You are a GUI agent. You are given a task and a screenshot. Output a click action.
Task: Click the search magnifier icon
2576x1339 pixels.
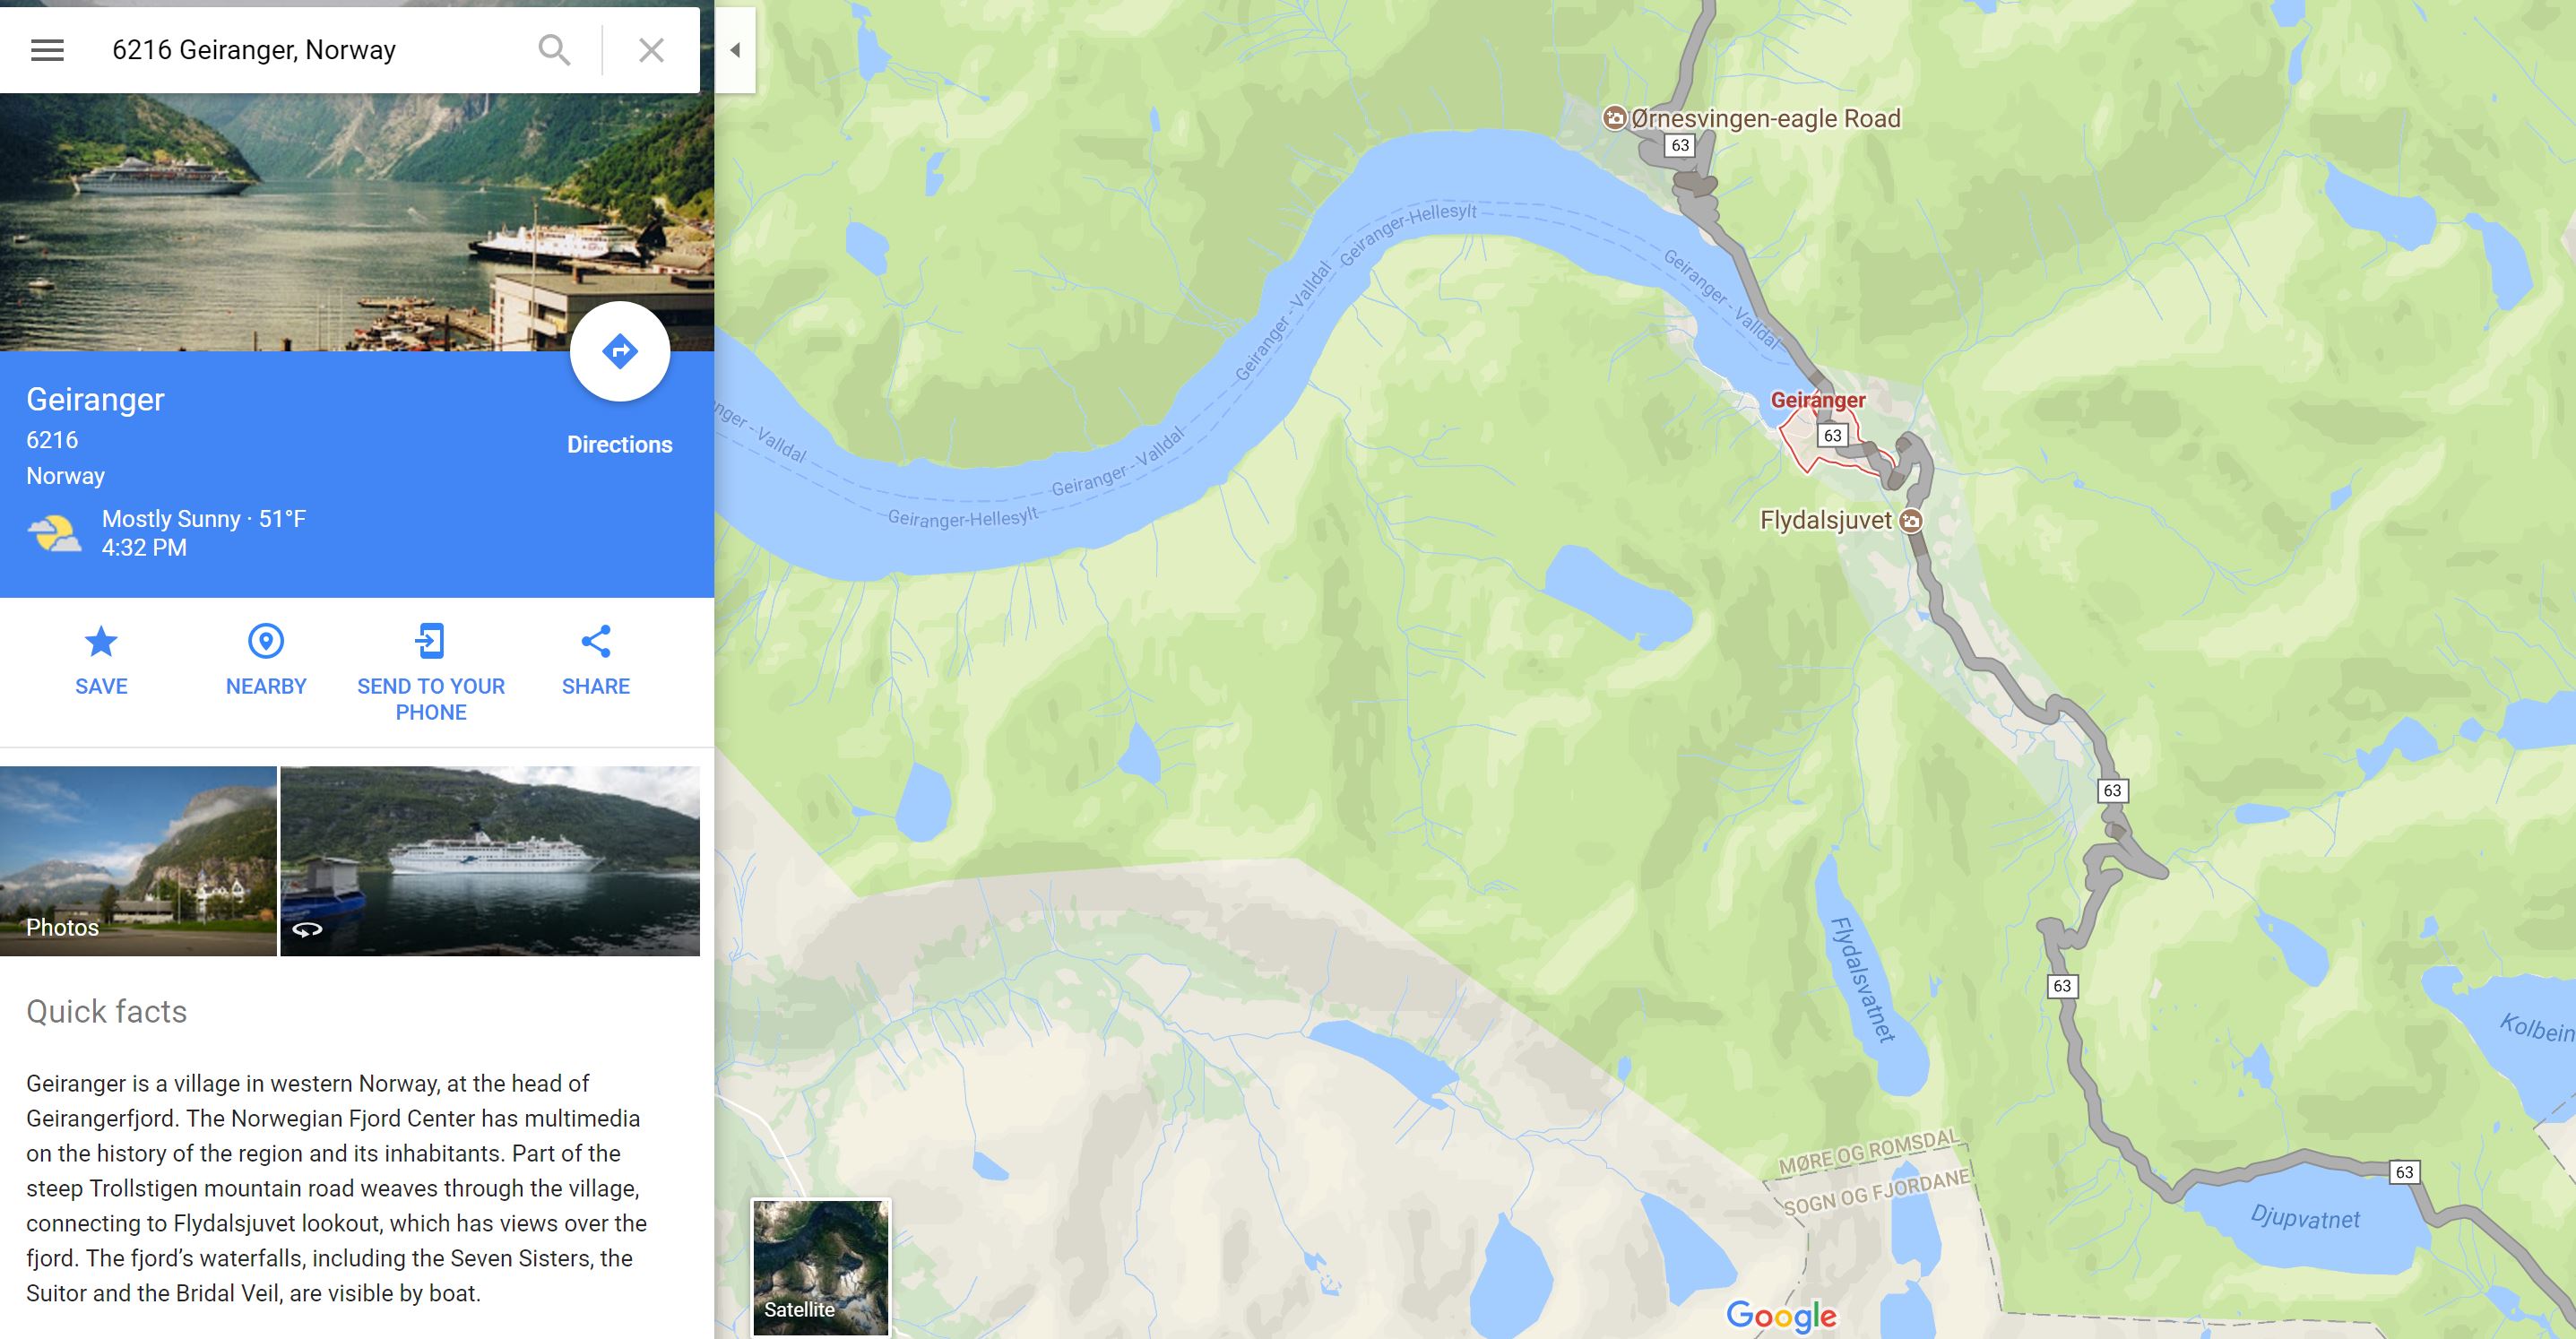pyautogui.click(x=554, y=50)
